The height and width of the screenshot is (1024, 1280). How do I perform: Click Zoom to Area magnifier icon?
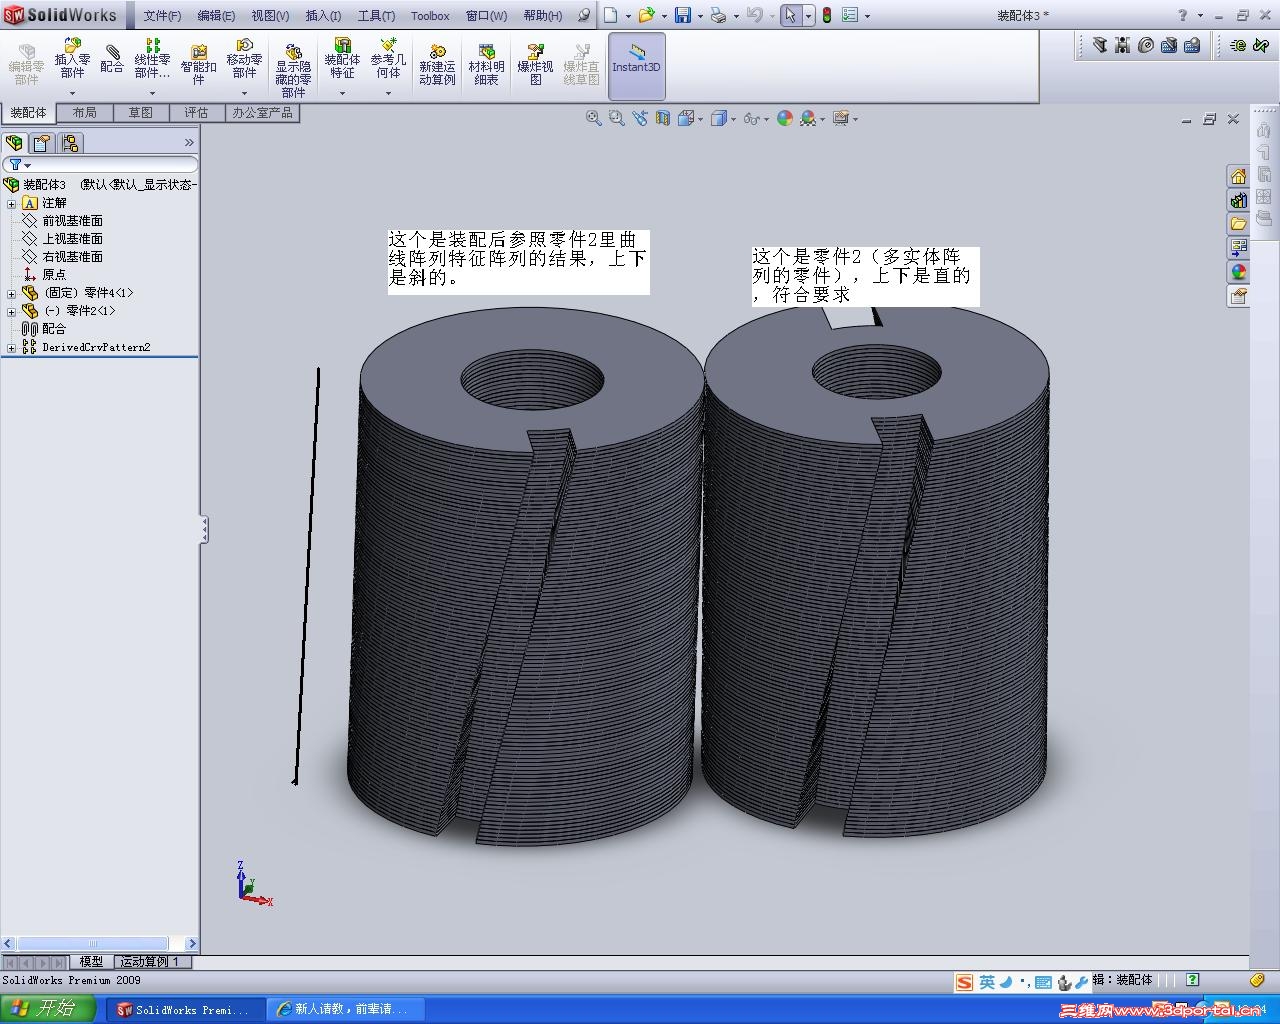[x=616, y=118]
